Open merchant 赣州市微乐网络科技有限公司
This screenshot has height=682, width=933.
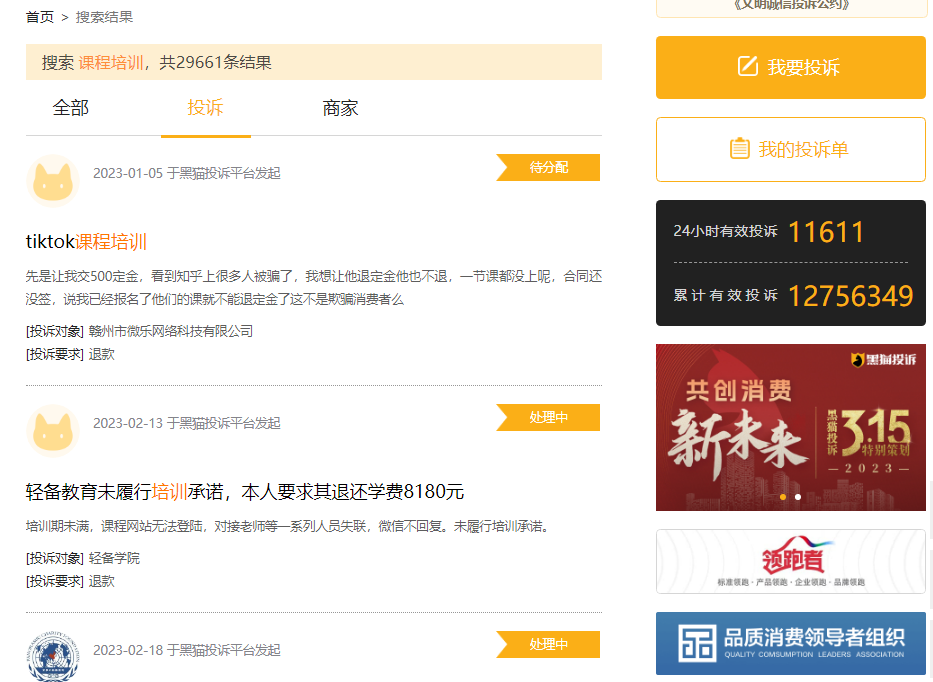(171, 331)
